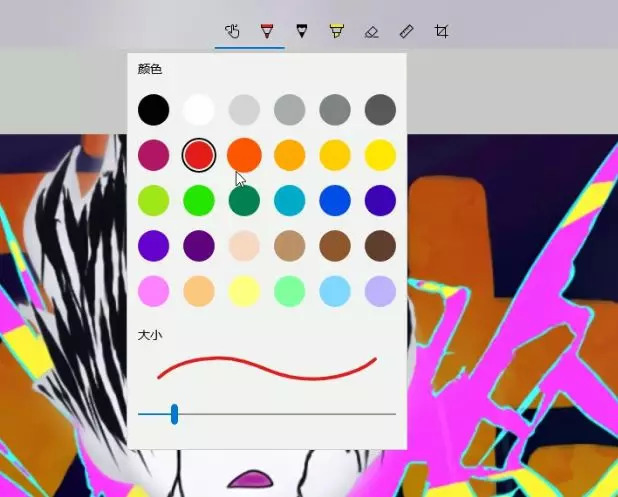The height and width of the screenshot is (497, 618).
Task: Select the touch writing tool
Action: click(x=232, y=31)
